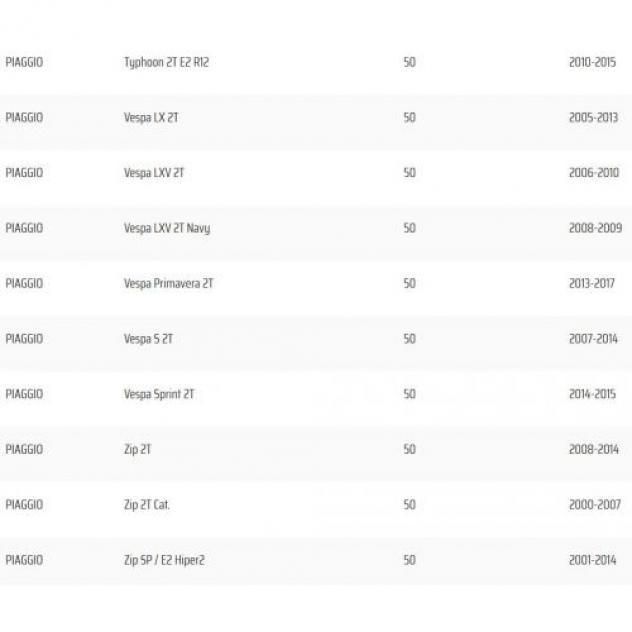The image size is (632, 632).
Task: Click the 2014-2015 year range
Action: tap(592, 394)
